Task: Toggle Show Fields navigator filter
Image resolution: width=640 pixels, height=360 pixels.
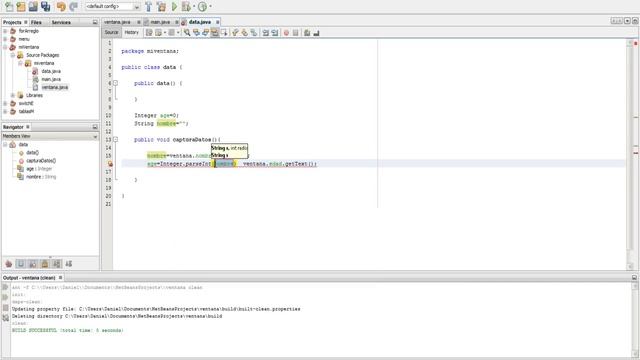Action: 21,264
